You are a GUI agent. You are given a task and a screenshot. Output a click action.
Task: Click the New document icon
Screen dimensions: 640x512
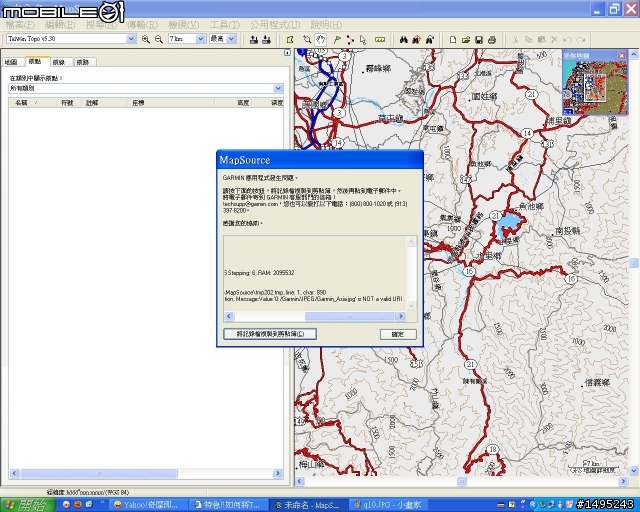(453, 40)
